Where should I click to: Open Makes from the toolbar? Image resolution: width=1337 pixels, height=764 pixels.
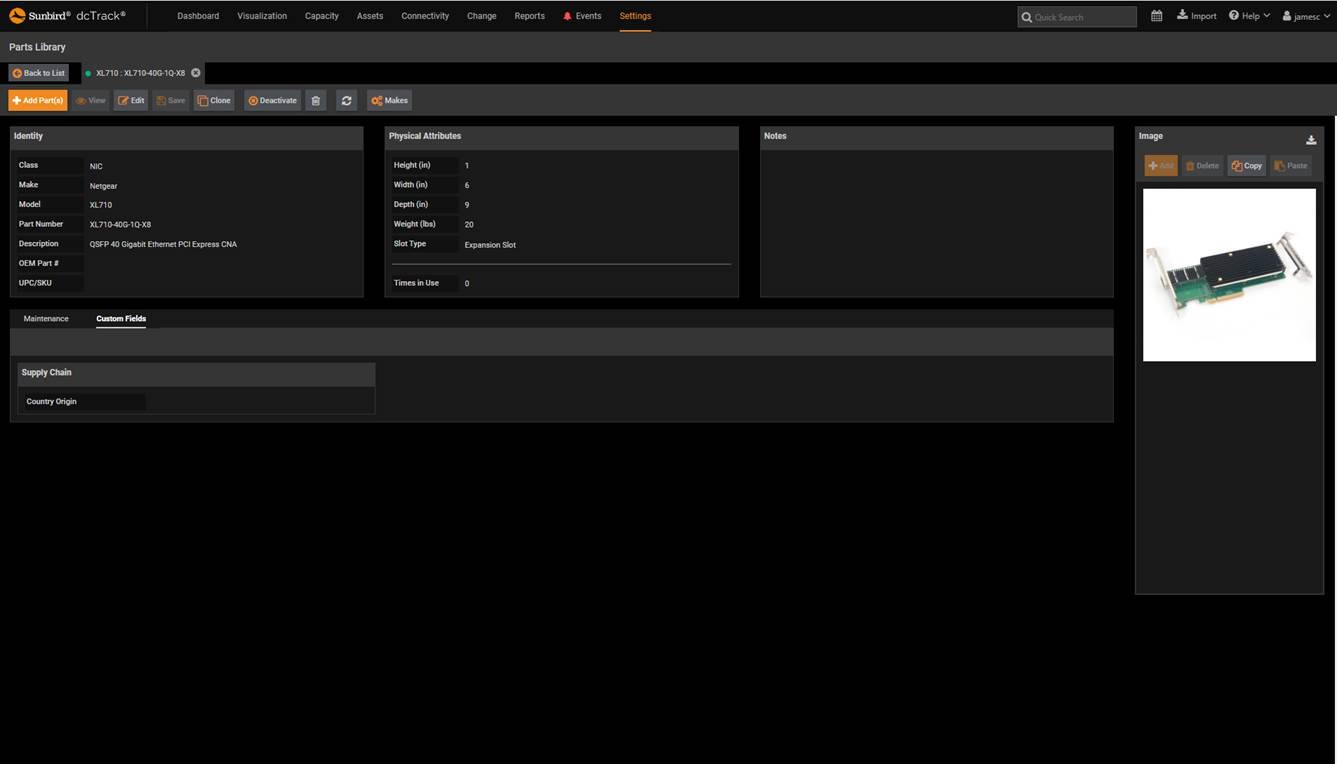pyautogui.click(x=388, y=100)
